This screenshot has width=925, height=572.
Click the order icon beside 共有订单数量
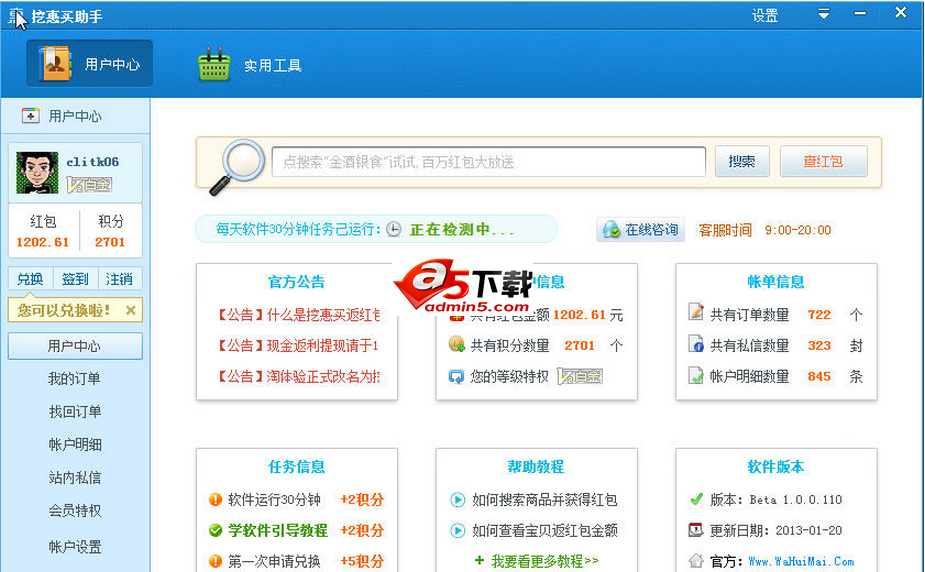(696, 312)
